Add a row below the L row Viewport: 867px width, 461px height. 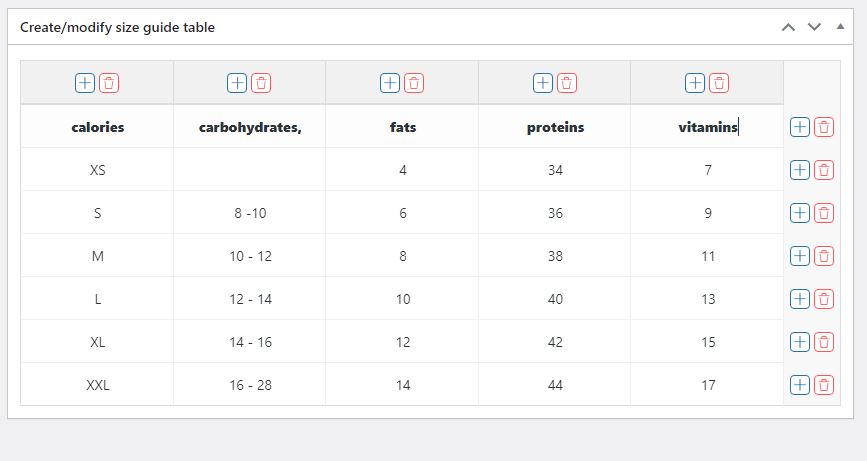800,299
